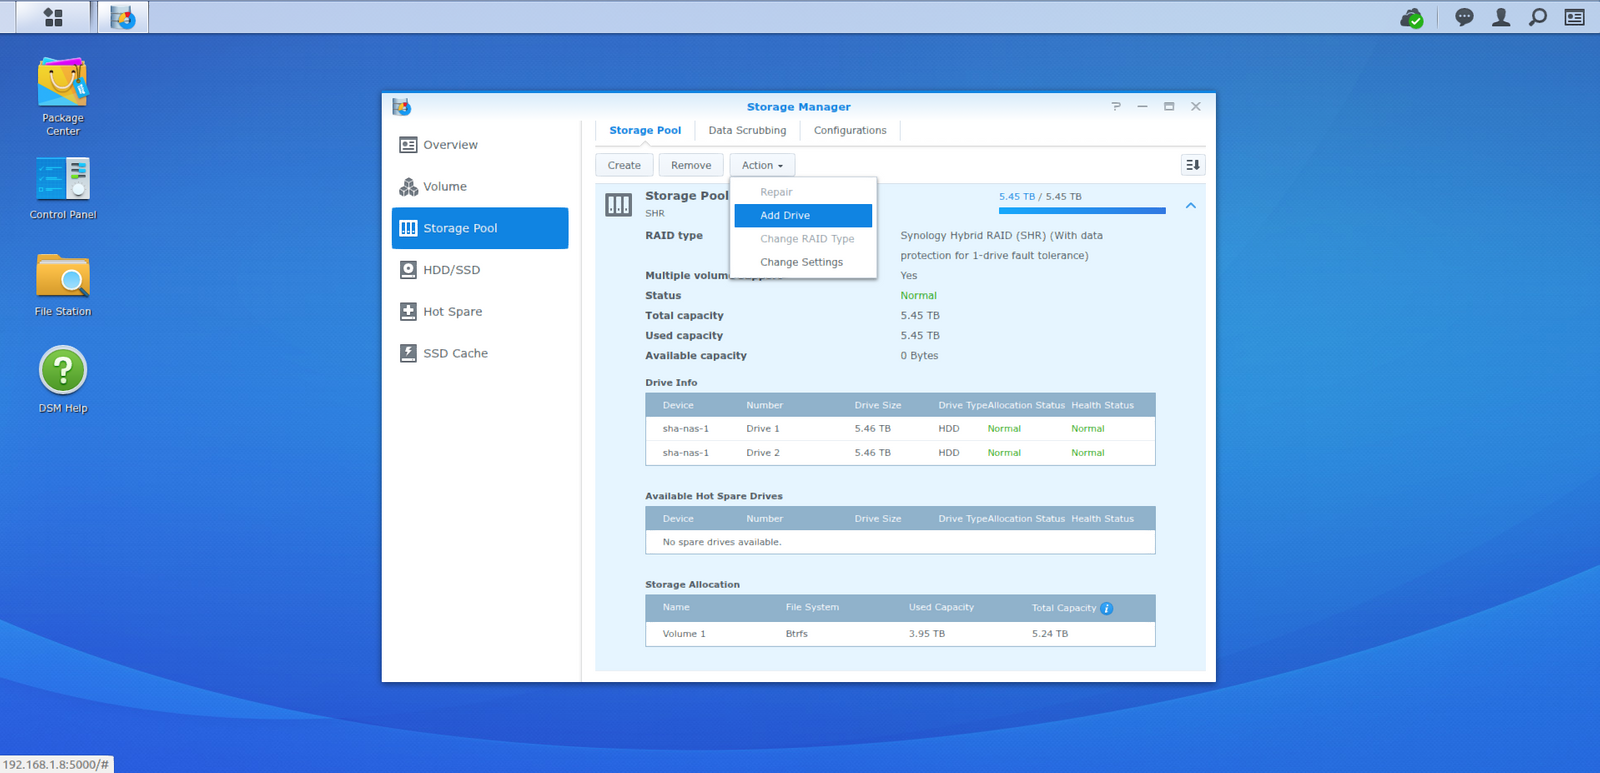Click the cloud sync status icon
The width and height of the screenshot is (1600, 773).
[x=1412, y=18]
